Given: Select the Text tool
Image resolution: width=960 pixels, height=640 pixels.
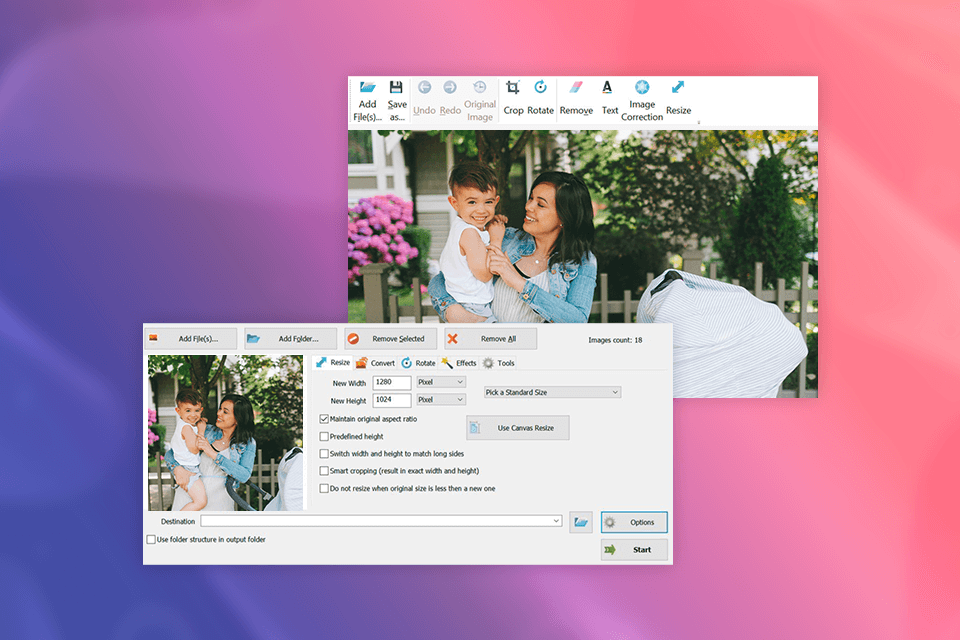Looking at the screenshot, I should [609, 98].
